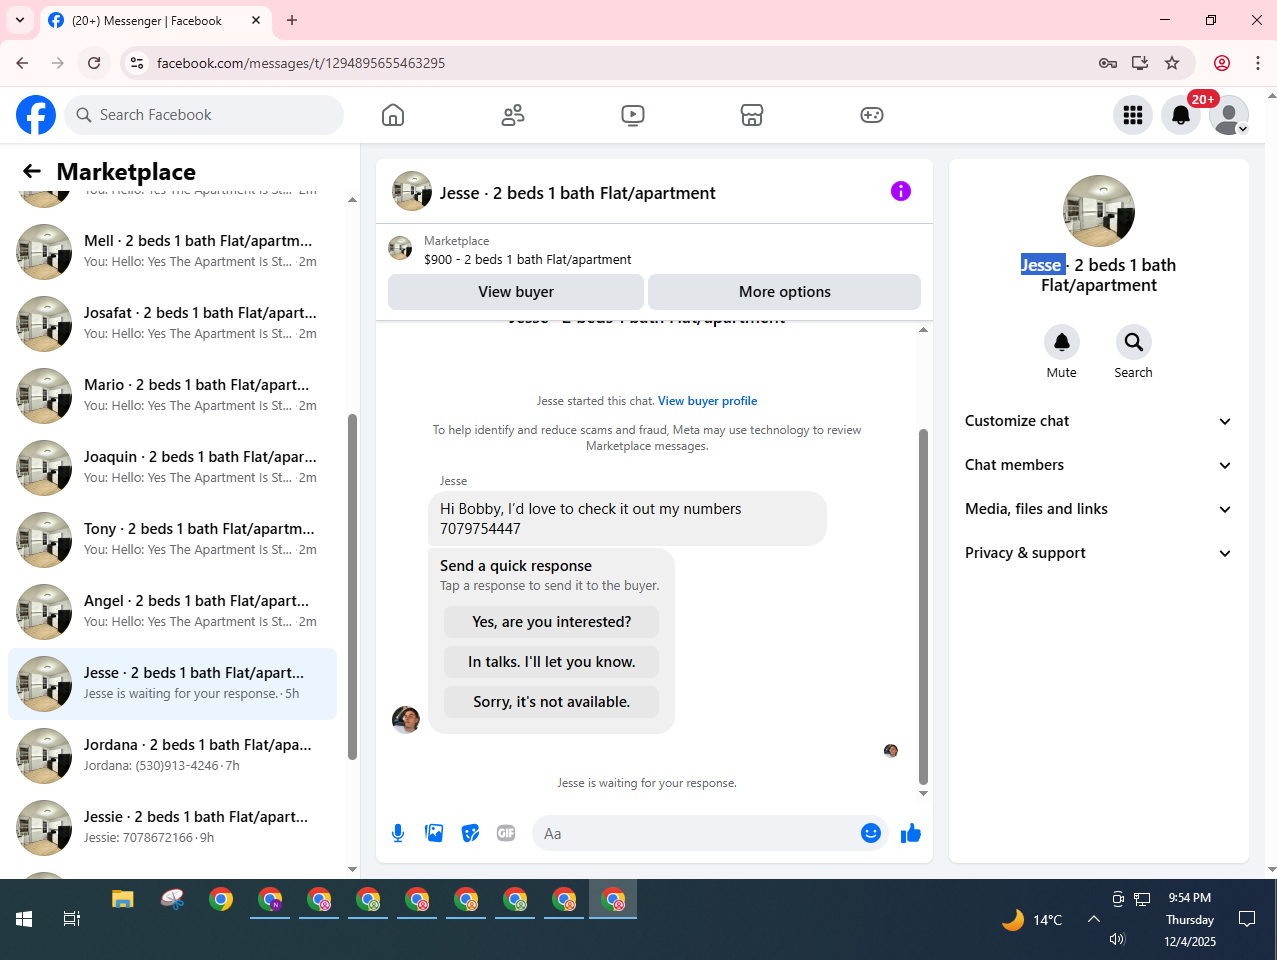The height and width of the screenshot is (960, 1277).
Task: Go to the Home feed icon
Action: pyautogui.click(x=393, y=115)
